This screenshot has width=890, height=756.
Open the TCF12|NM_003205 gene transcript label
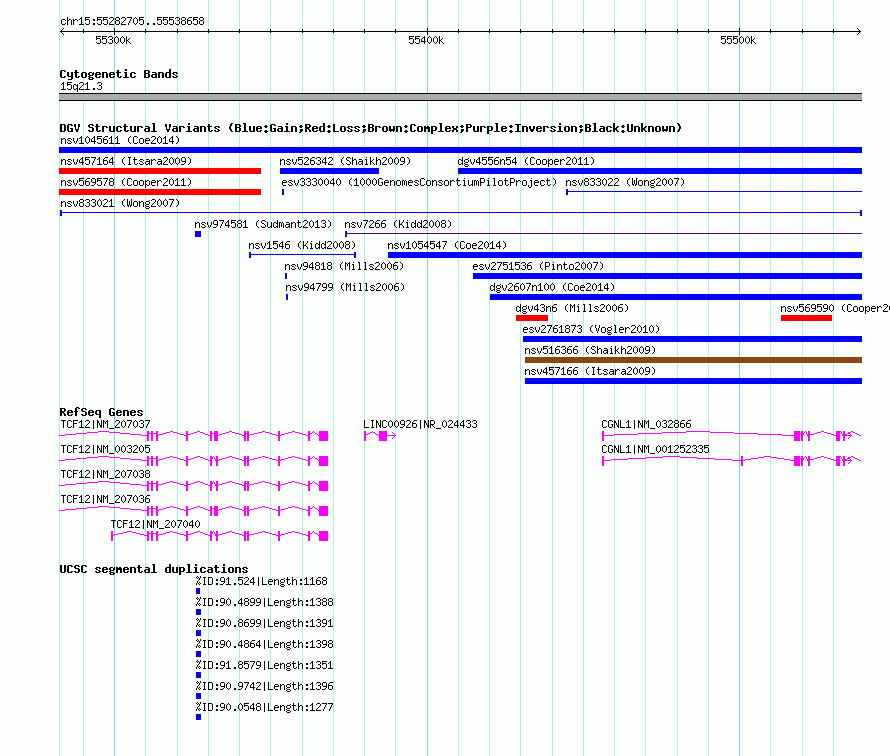105,449
